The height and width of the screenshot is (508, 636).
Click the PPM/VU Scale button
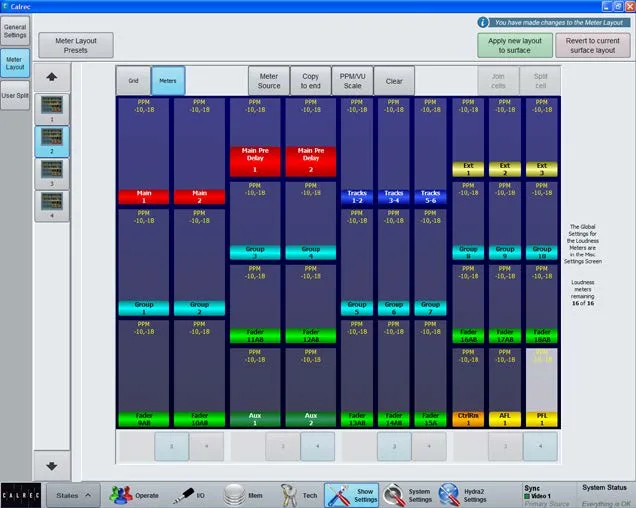coord(352,81)
